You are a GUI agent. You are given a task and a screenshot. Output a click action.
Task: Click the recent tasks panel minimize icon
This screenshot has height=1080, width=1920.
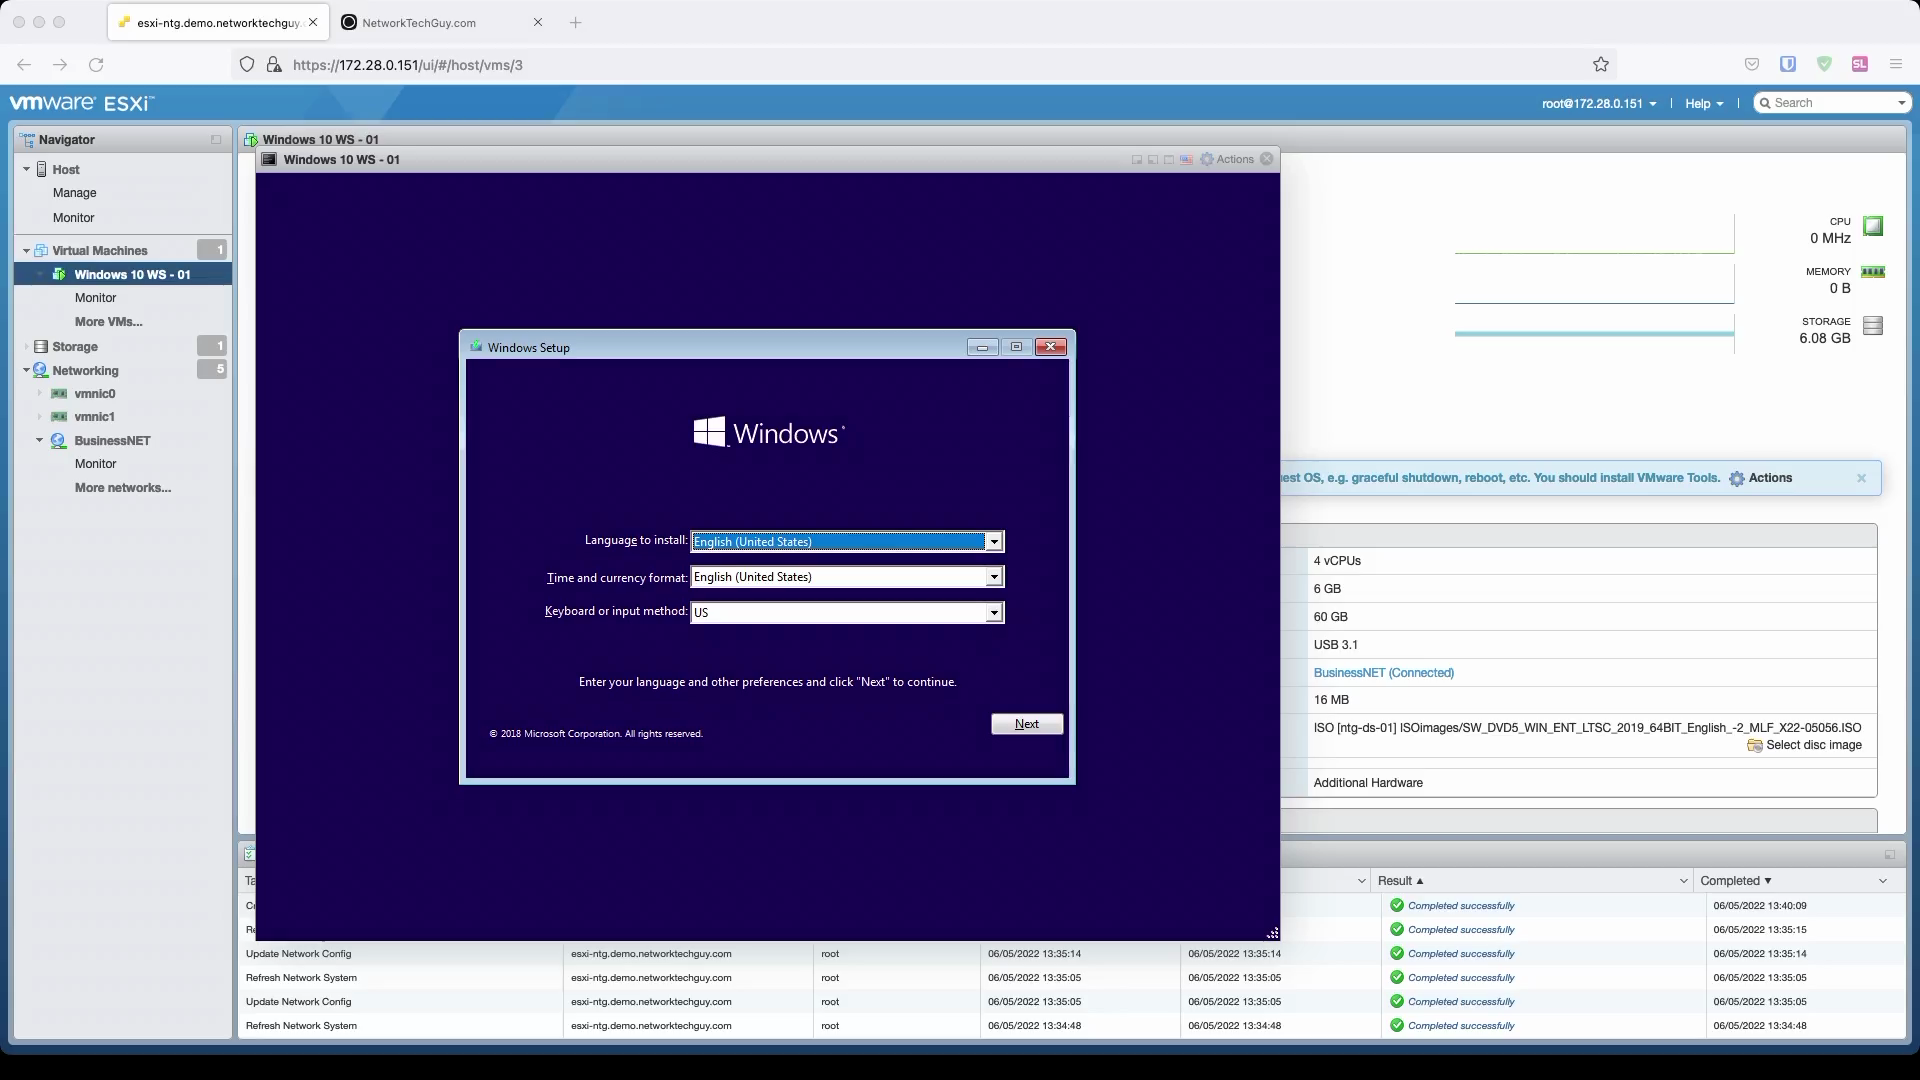[1890, 855]
